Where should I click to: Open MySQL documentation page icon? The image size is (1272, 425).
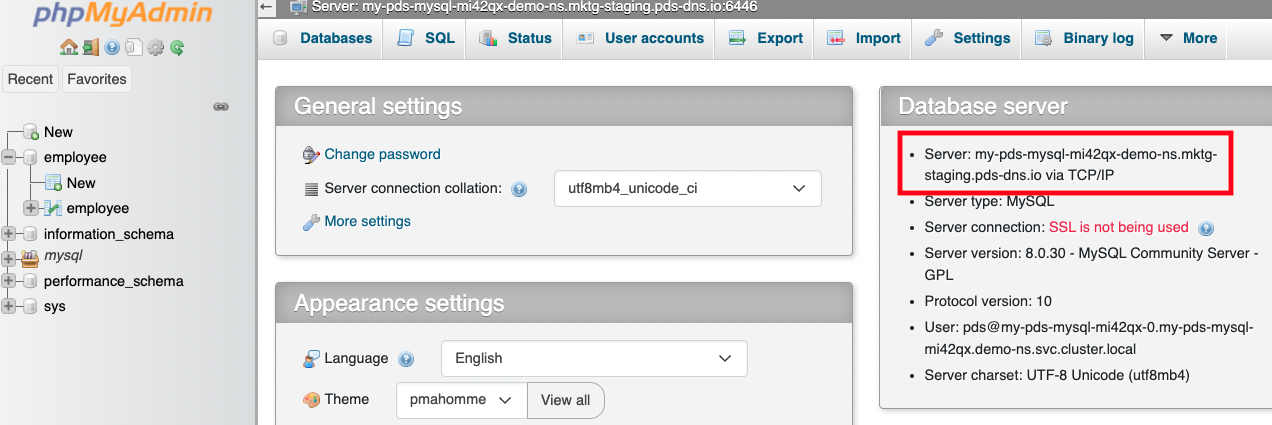[x=134, y=47]
